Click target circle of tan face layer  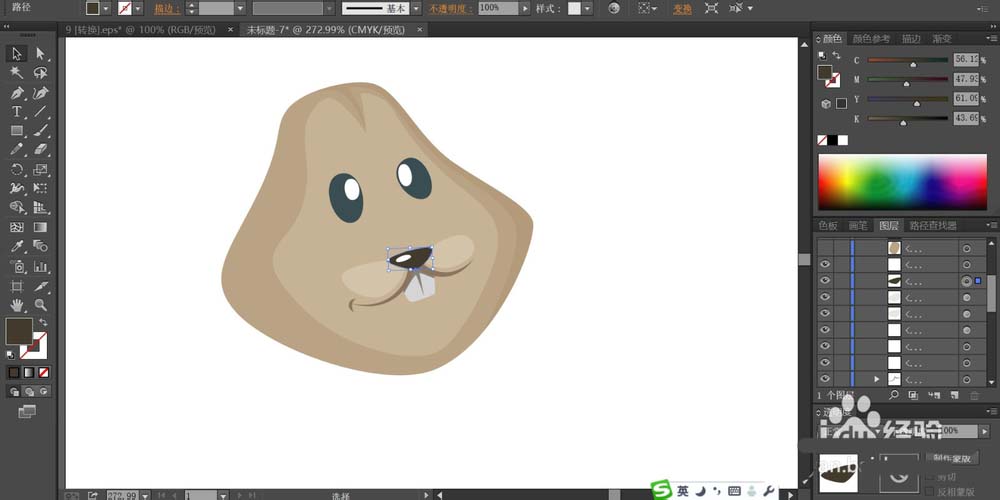pyautogui.click(x=966, y=248)
